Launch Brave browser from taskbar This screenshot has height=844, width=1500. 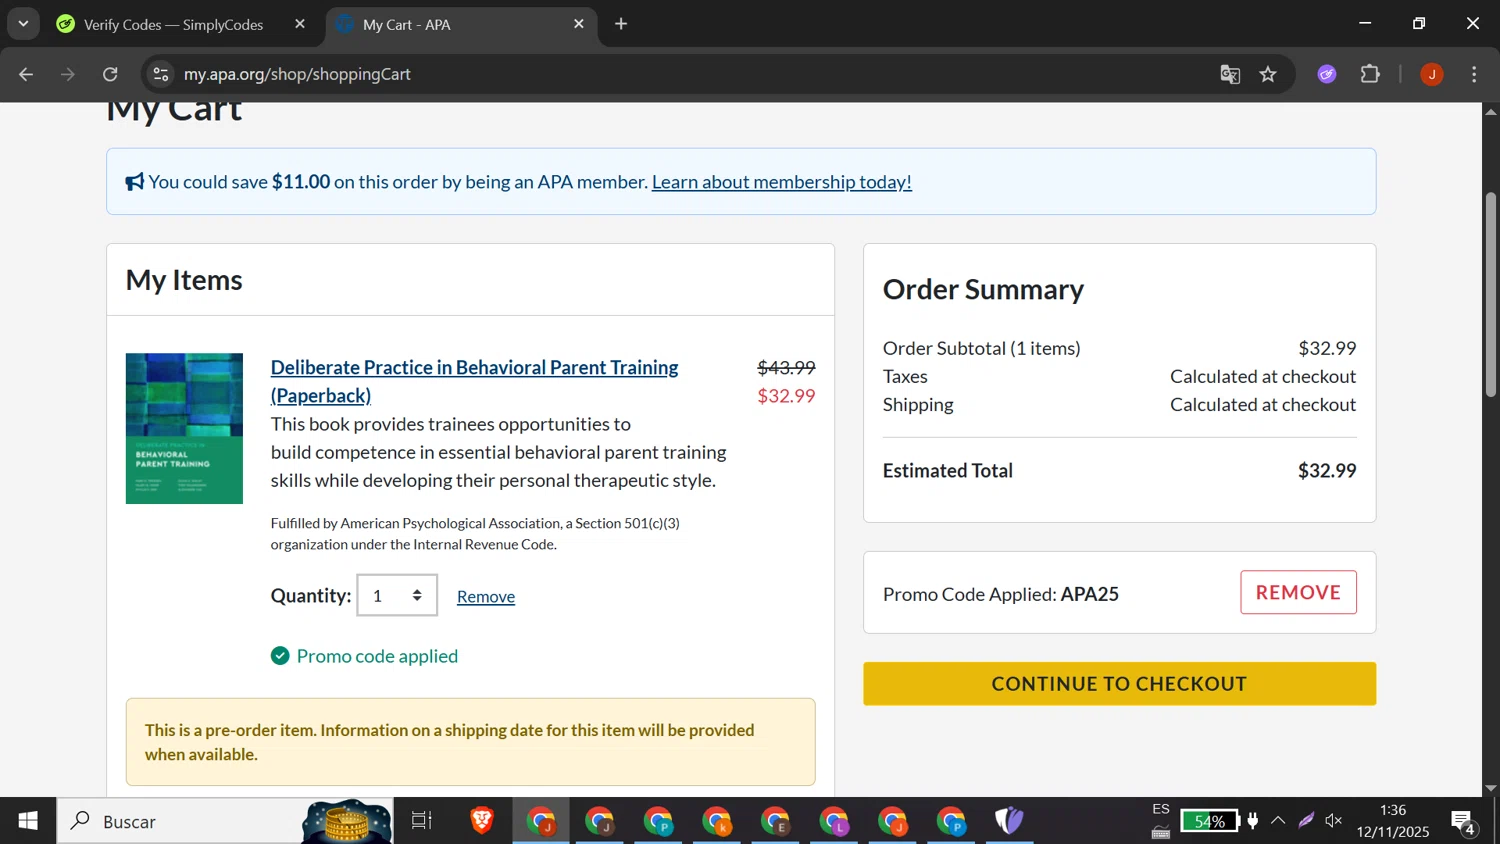coord(482,821)
